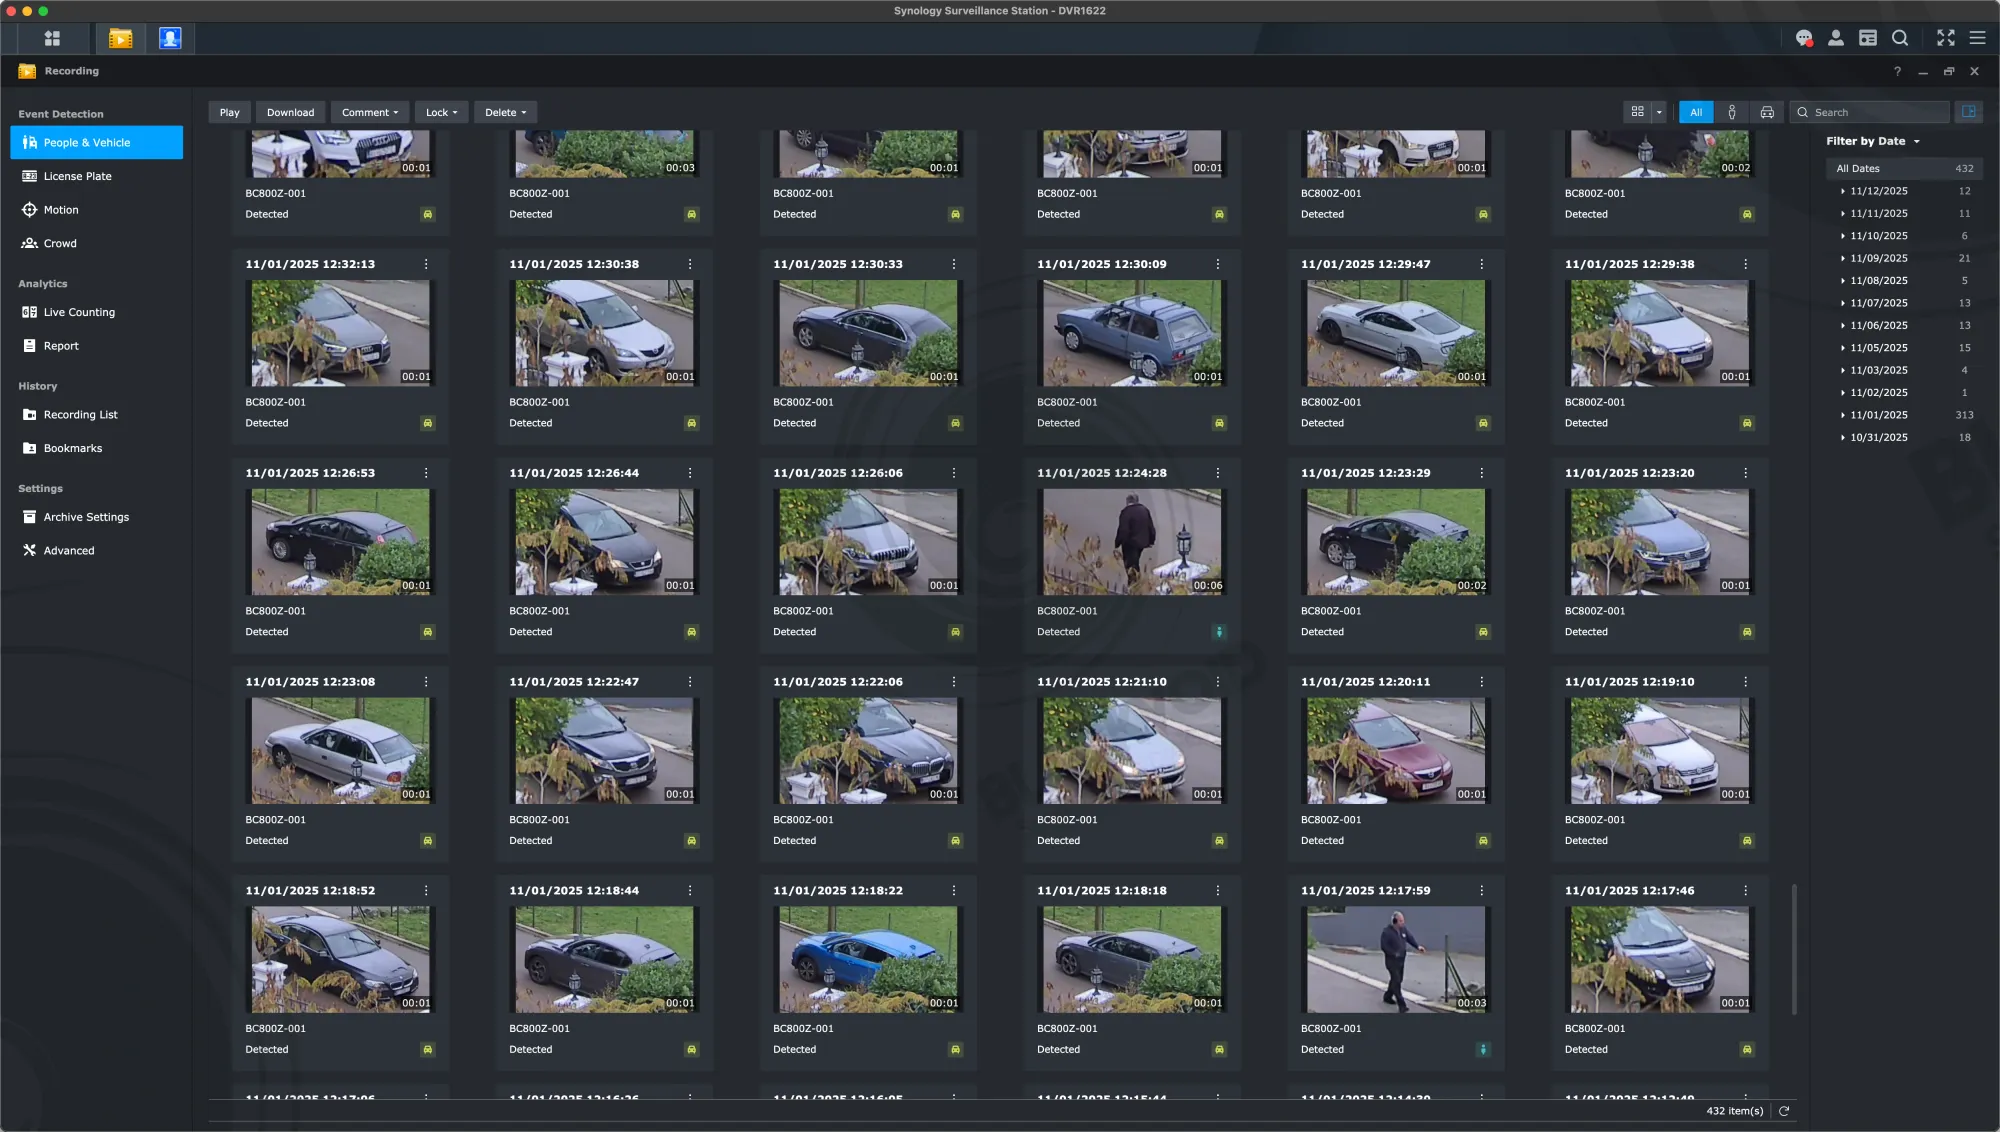Open the user account icon
Screen dimensions: 2000x1132
[1835, 38]
